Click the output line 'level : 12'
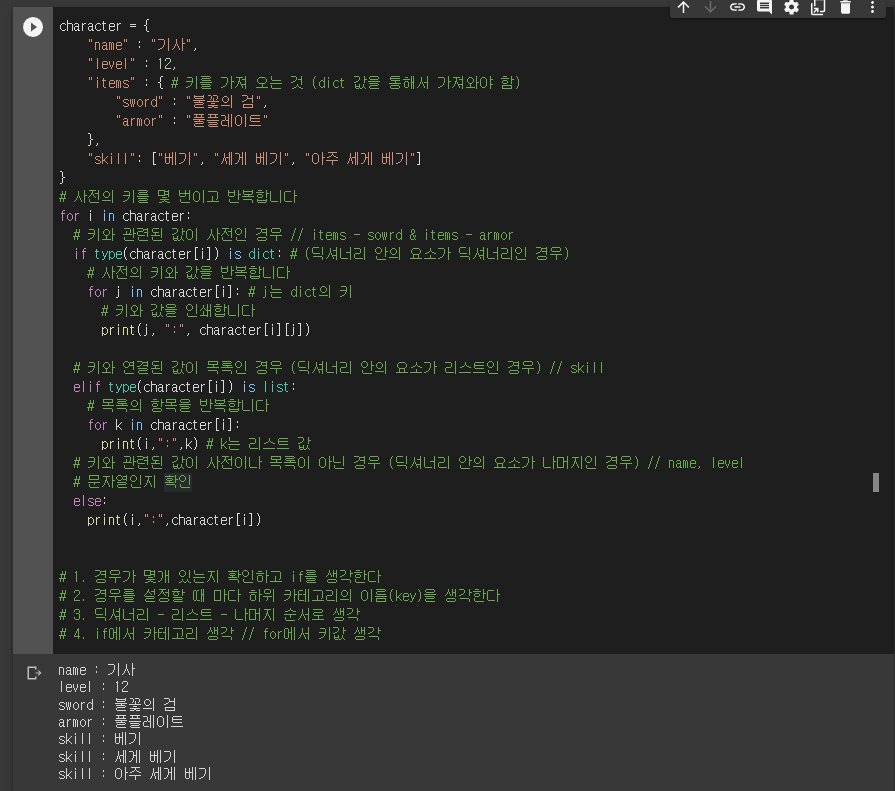The image size is (895, 791). [x=93, y=687]
